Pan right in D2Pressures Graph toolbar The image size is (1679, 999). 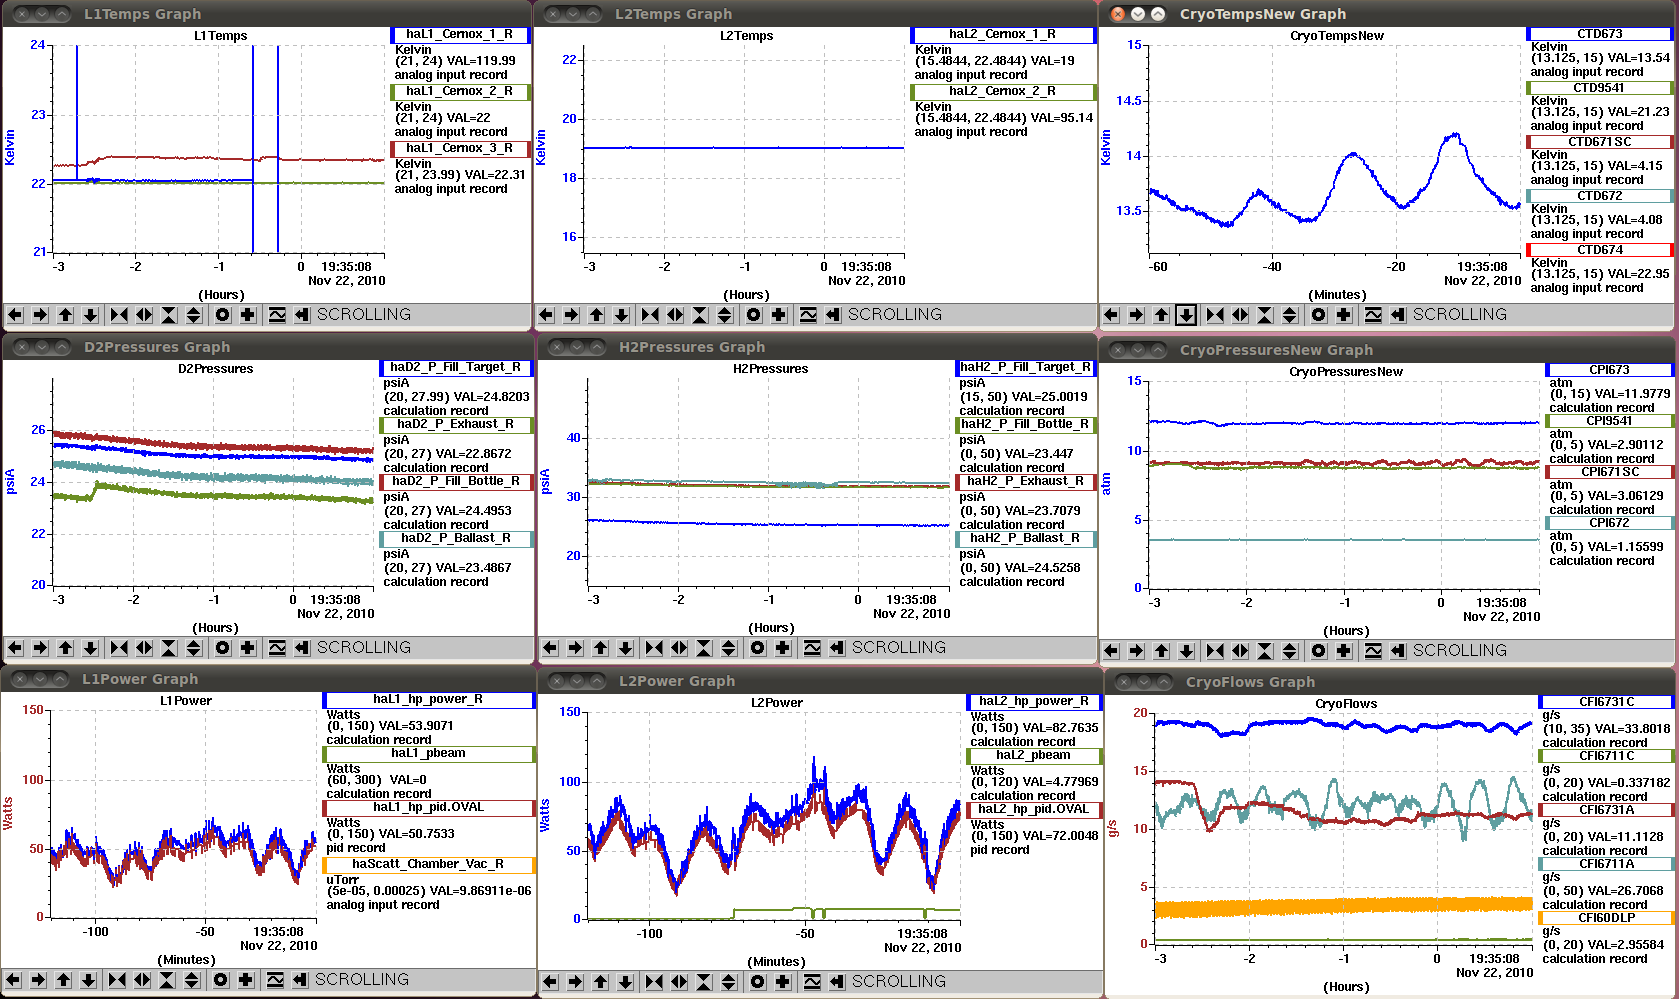pos(40,648)
